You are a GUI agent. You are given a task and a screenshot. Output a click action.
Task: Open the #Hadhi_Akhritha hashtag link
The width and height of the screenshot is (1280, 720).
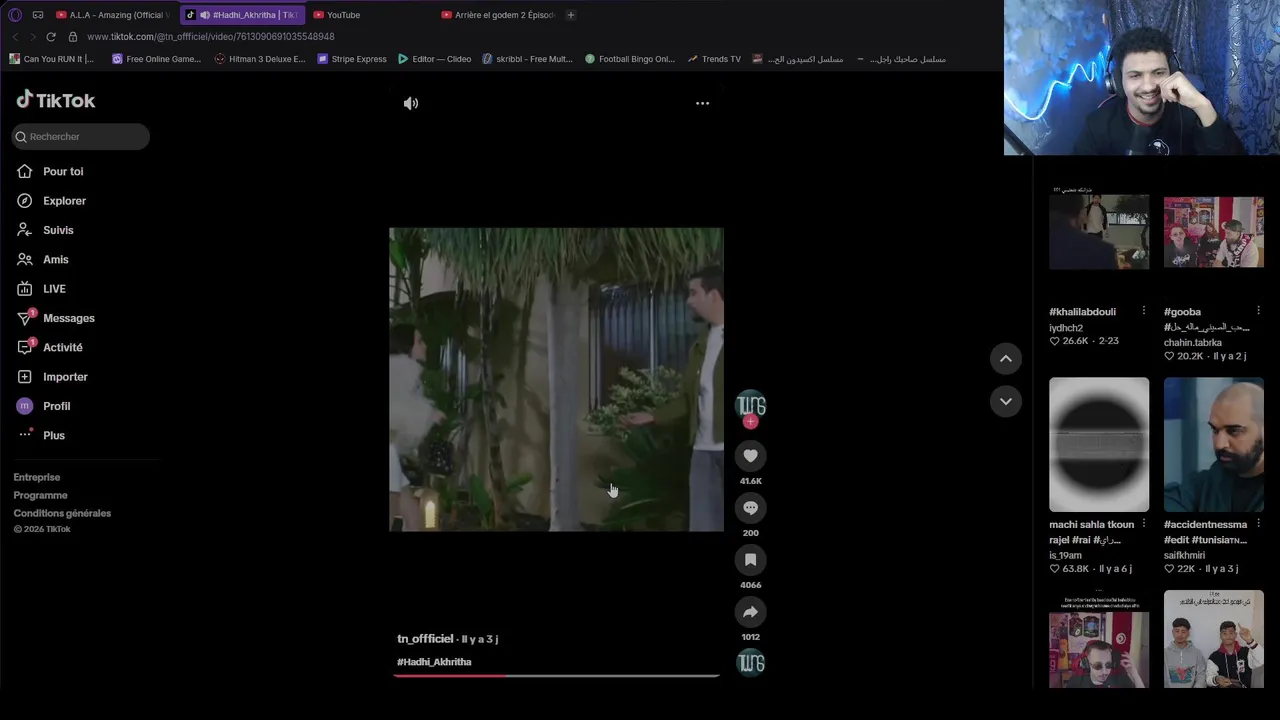tap(434, 662)
